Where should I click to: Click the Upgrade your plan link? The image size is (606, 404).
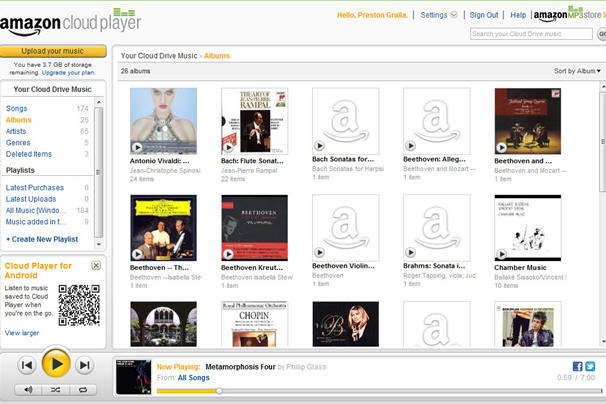tap(68, 73)
